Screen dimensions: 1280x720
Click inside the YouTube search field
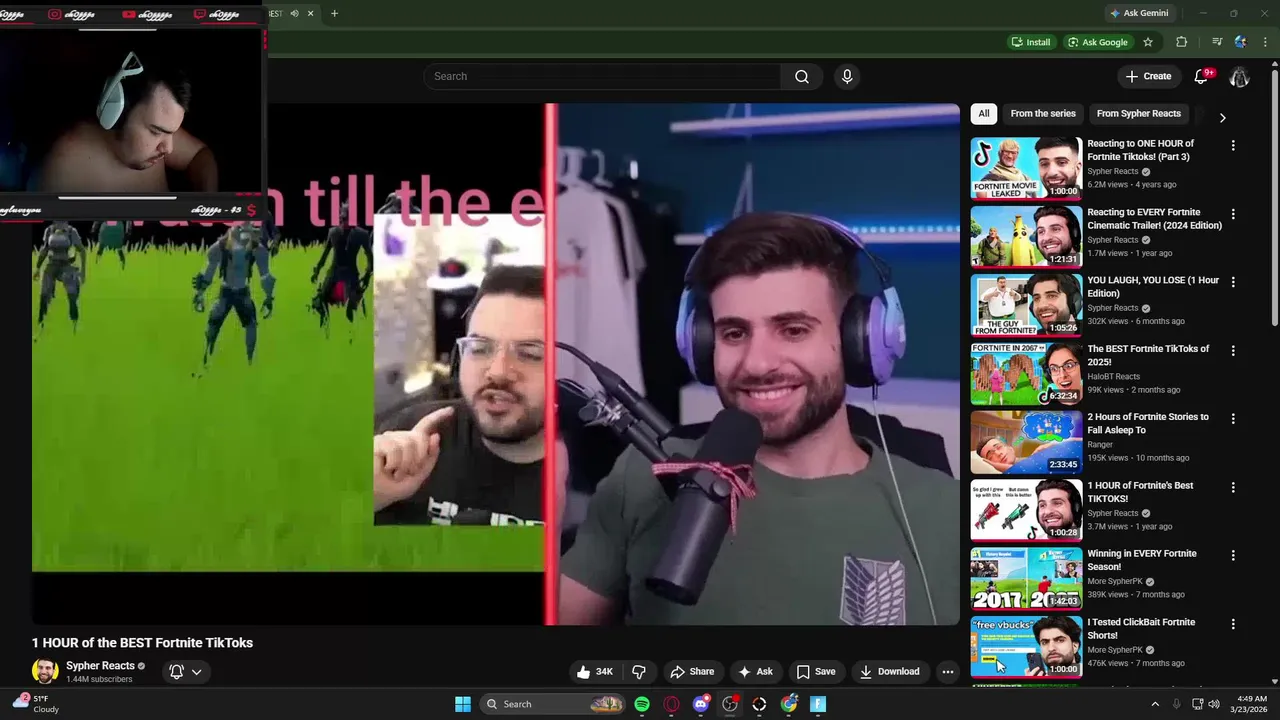pyautogui.click(x=603, y=76)
